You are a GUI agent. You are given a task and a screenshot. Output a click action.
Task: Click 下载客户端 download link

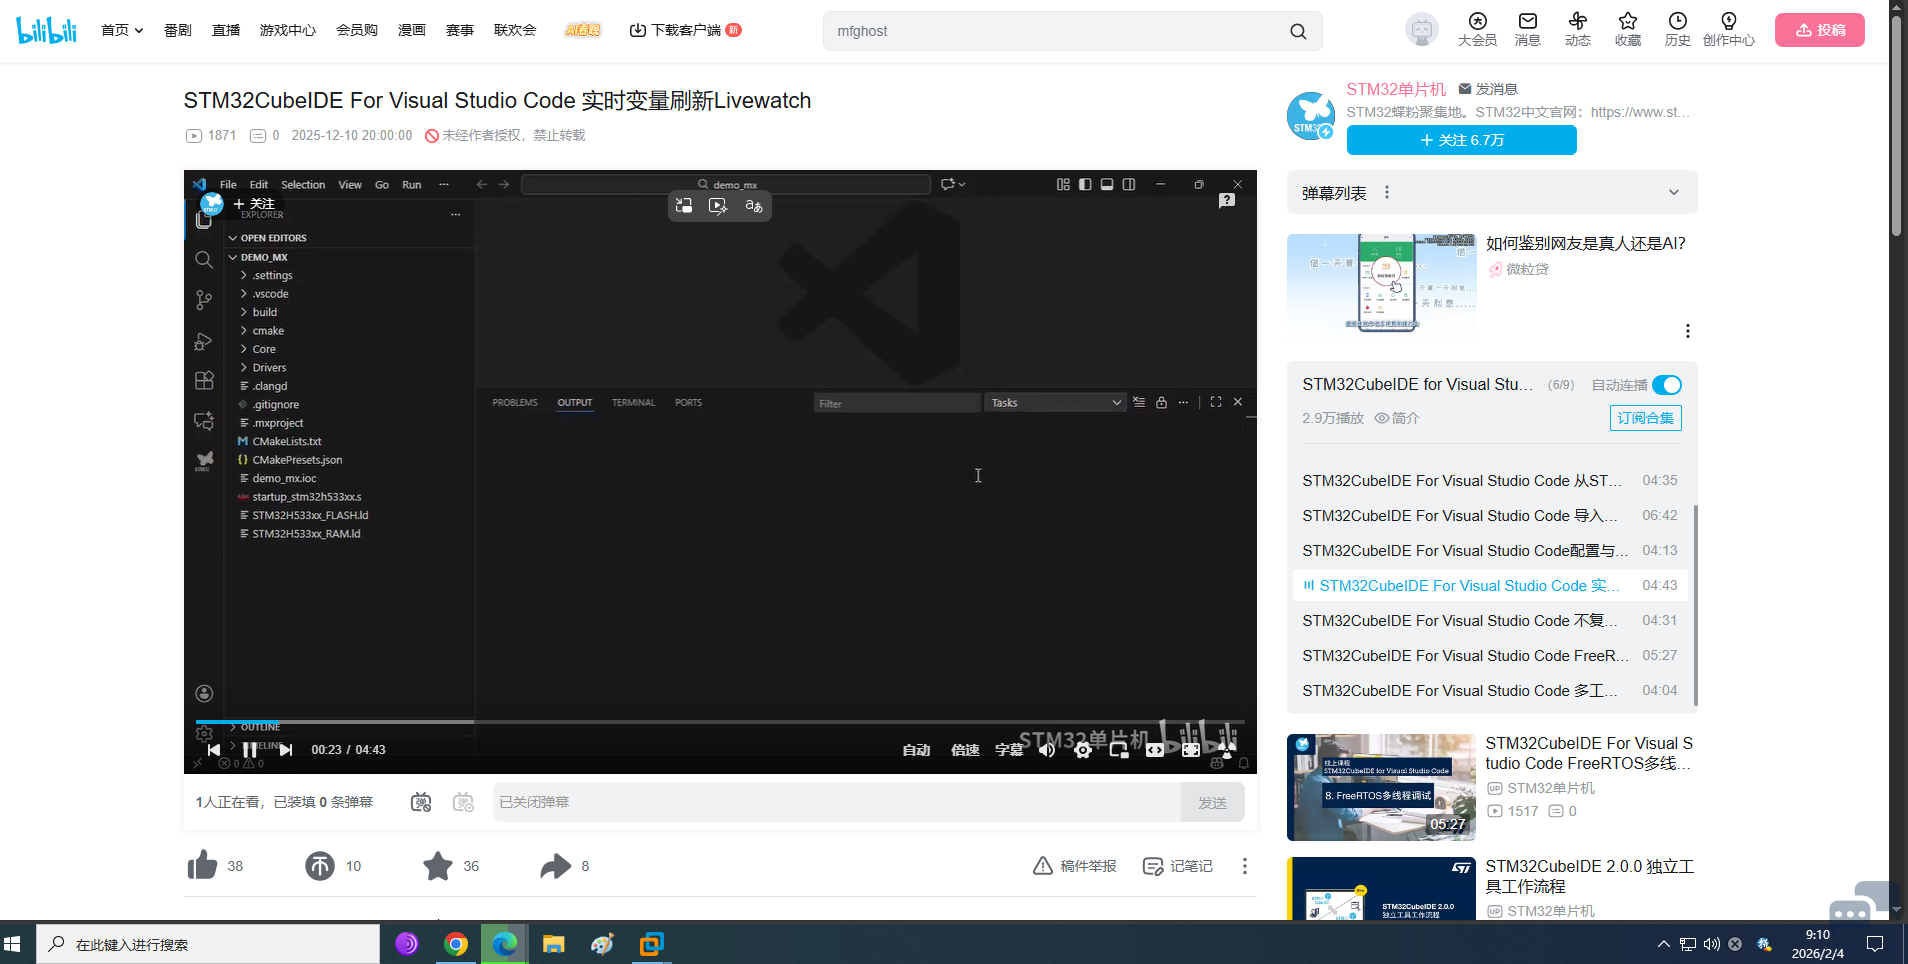pos(685,30)
